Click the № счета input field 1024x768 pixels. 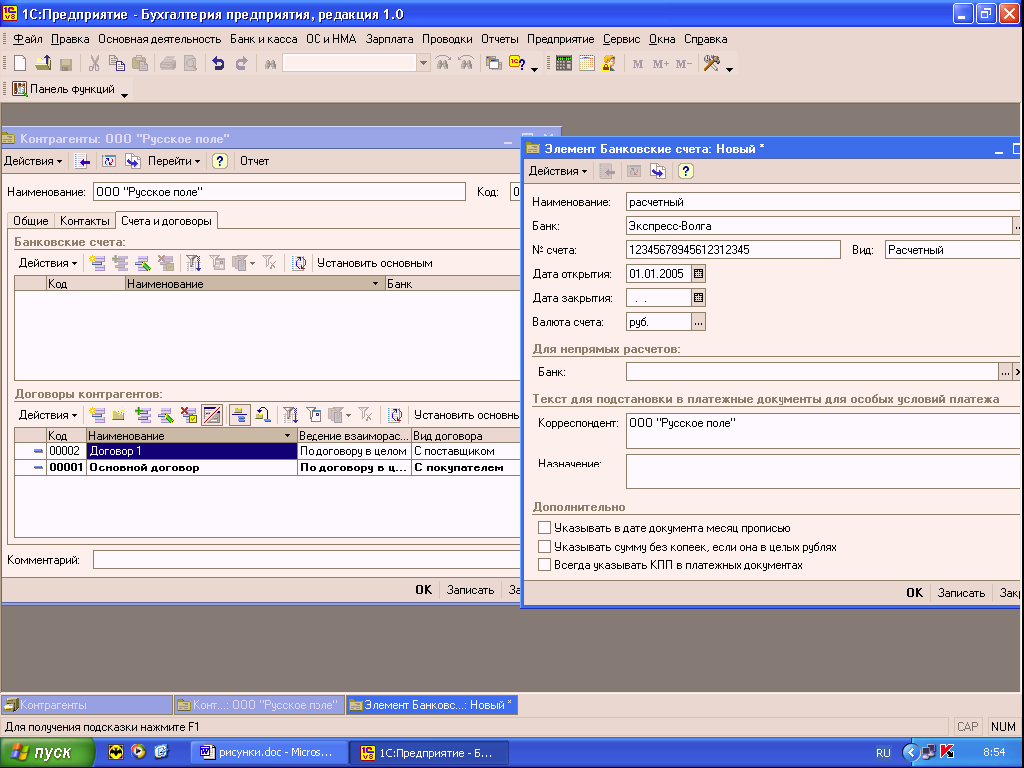pos(732,250)
